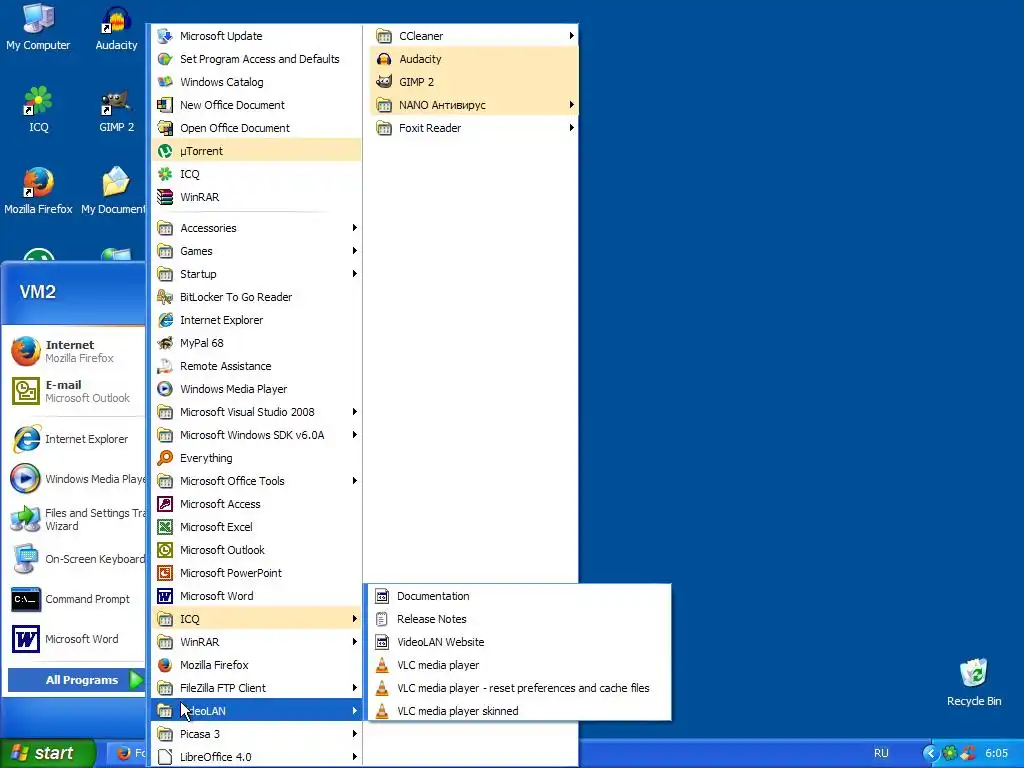The height and width of the screenshot is (768, 1024).
Task: Show hidden tray icons arrow
Action: coord(930,753)
